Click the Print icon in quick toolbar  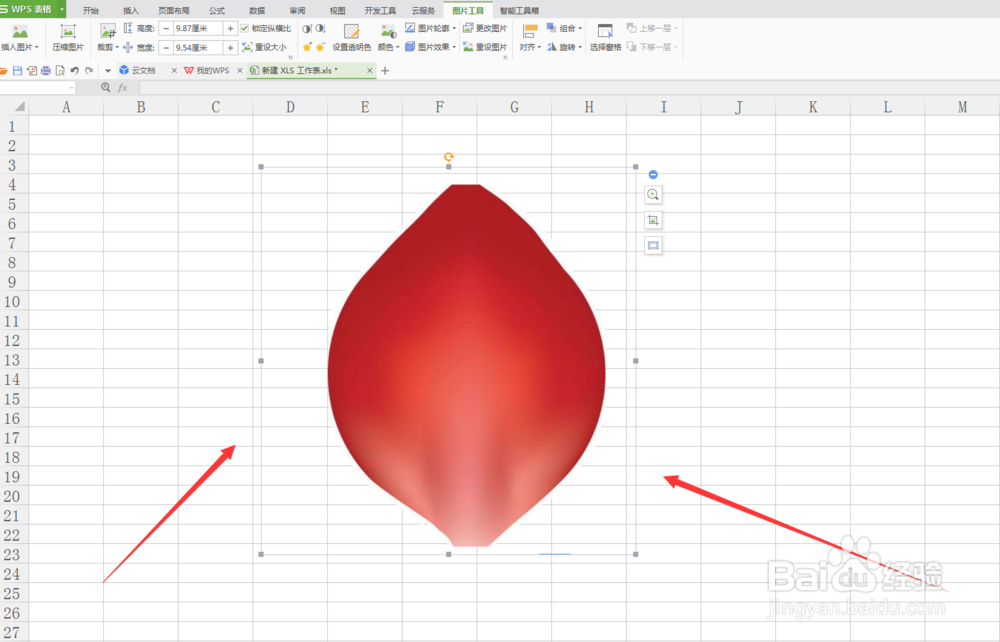point(45,71)
